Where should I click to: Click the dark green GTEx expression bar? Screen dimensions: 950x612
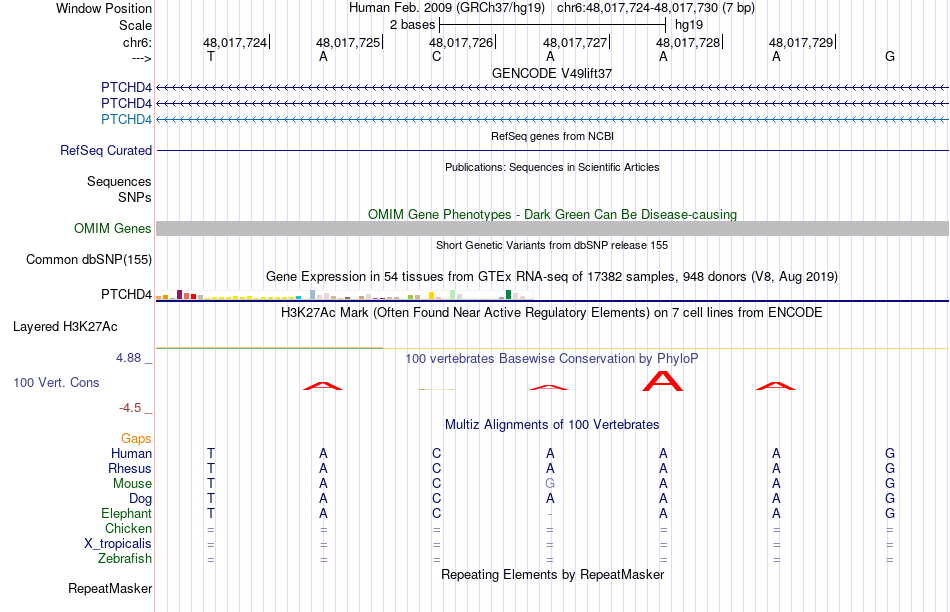508,294
